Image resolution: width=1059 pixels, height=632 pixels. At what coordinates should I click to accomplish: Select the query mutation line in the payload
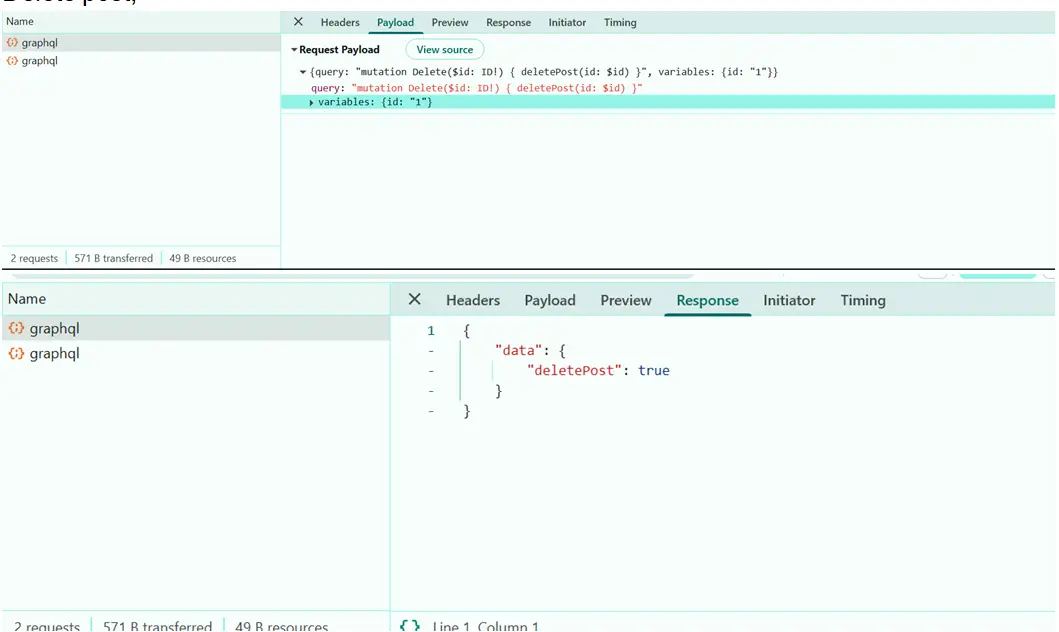(476, 88)
